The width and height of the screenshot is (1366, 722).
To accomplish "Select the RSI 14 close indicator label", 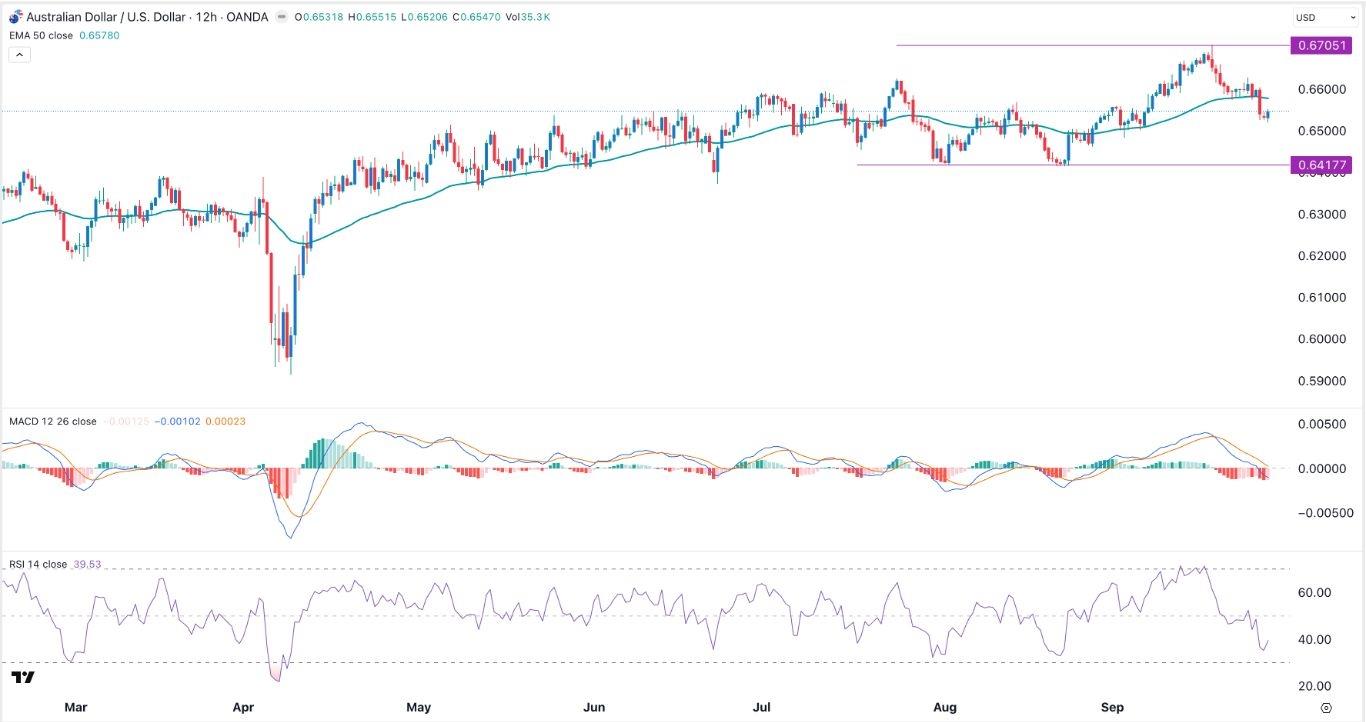I will tap(39, 565).
